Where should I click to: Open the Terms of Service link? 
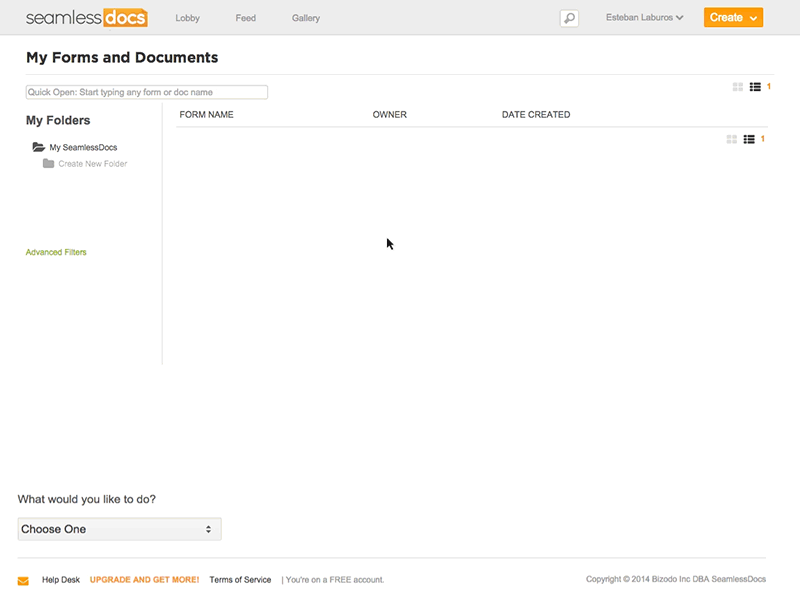coord(240,580)
